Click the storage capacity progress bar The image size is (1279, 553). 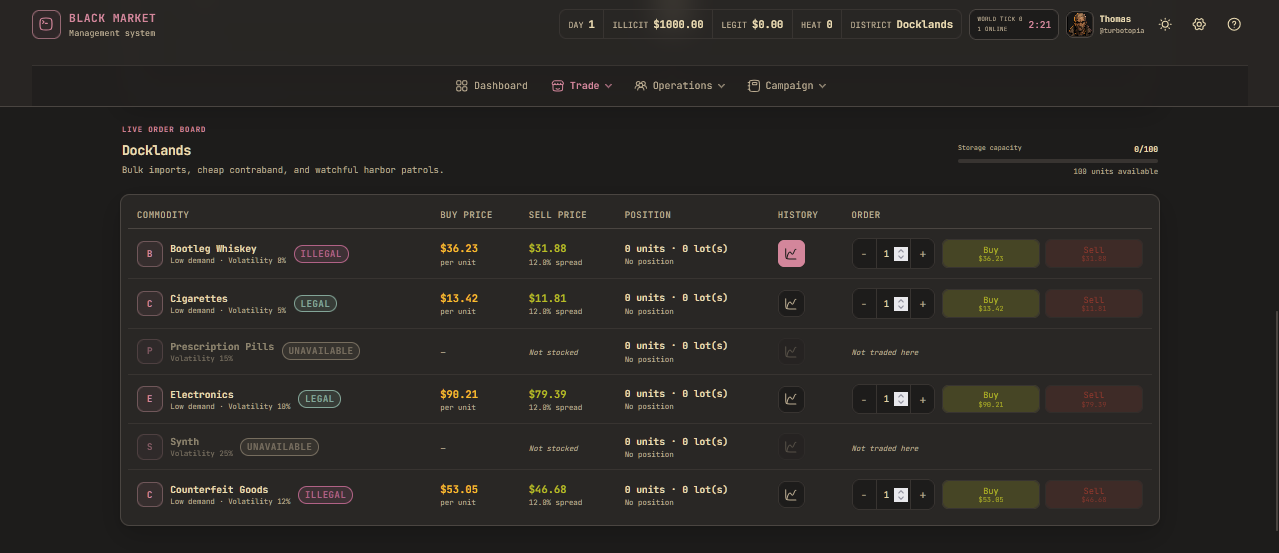(x=1058, y=160)
